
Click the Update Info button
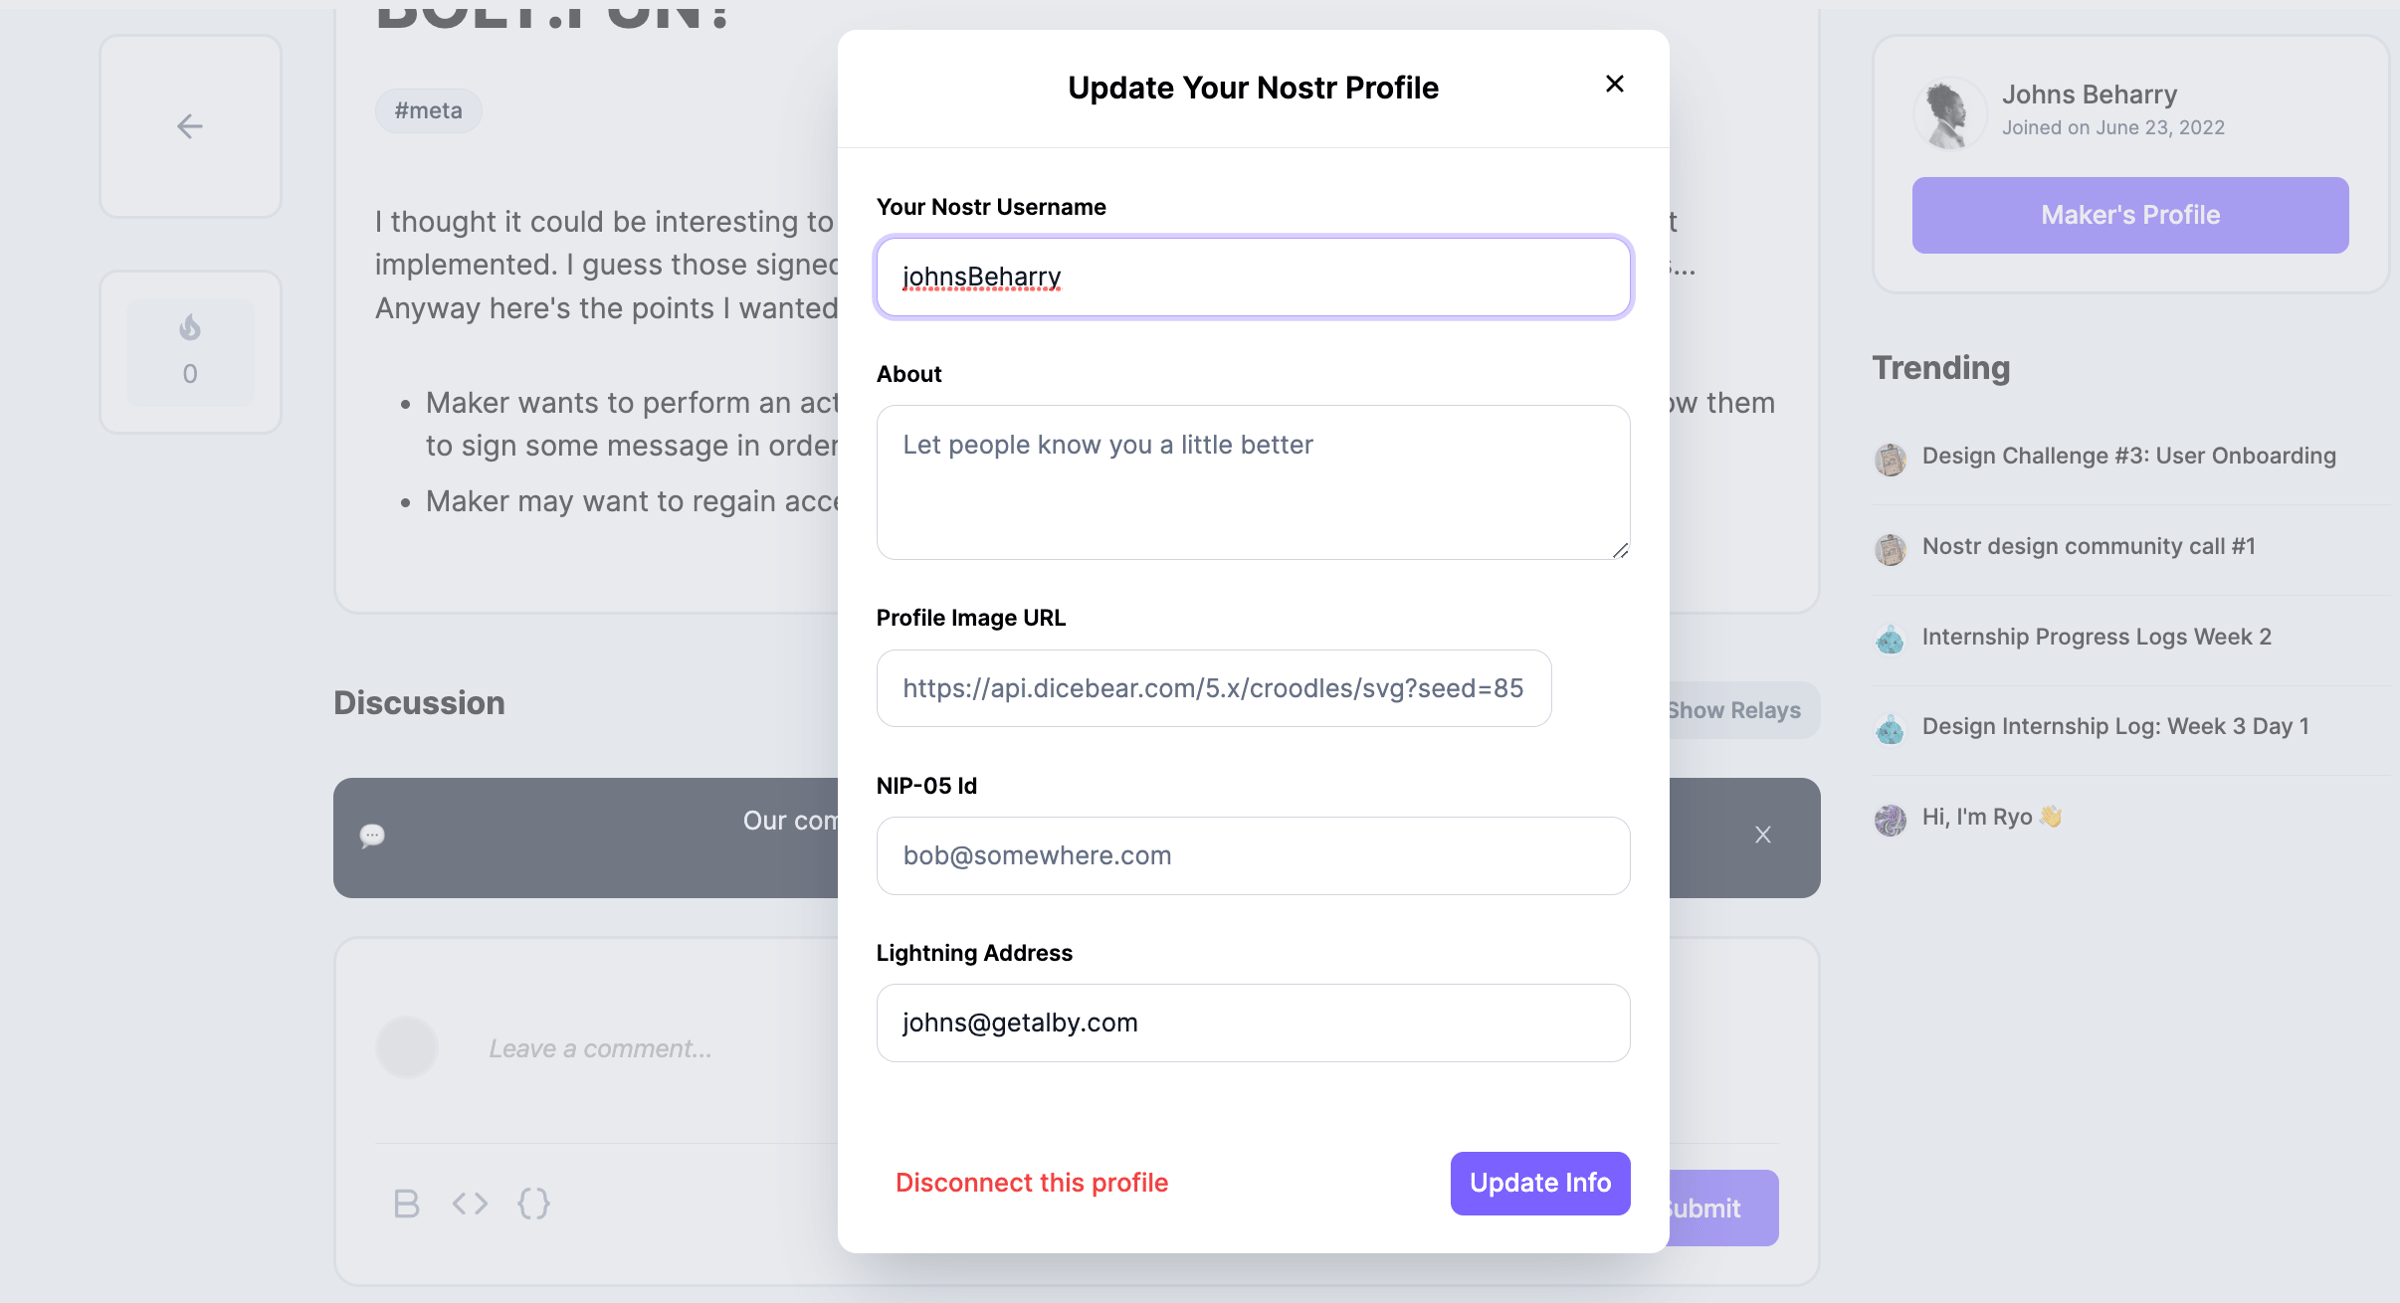1539,1183
